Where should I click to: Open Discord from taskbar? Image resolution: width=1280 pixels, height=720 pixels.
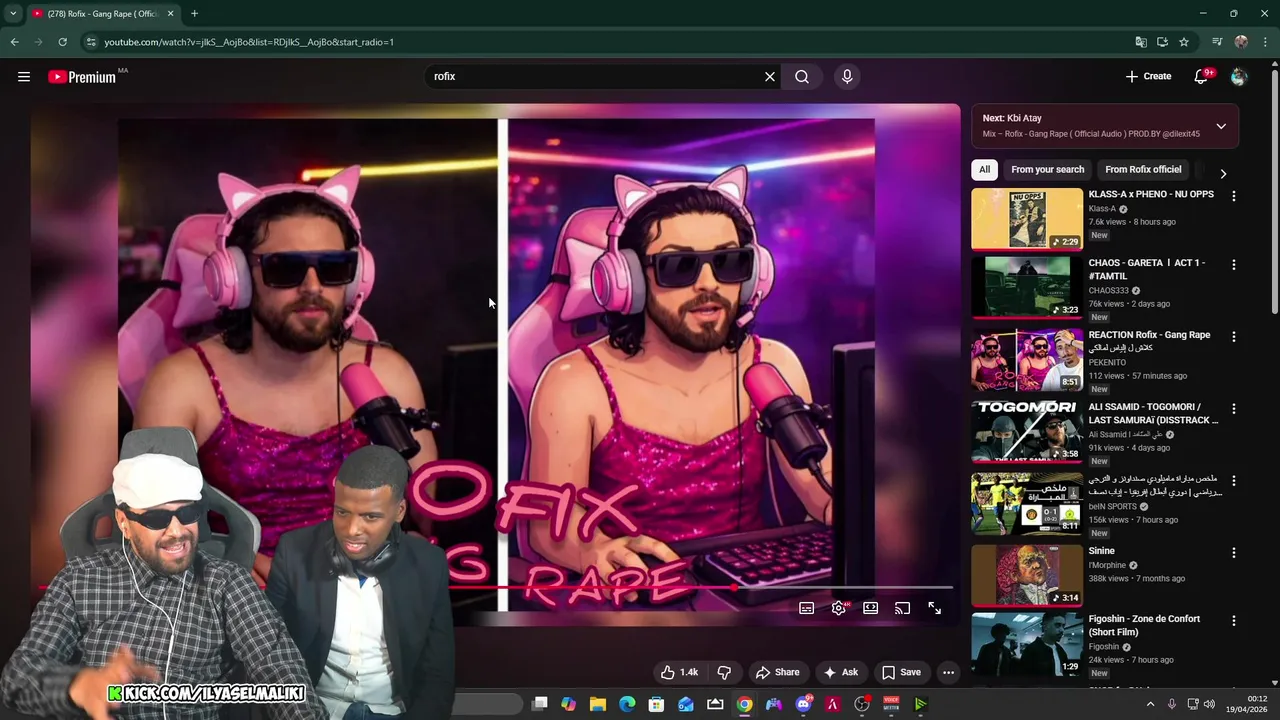(x=803, y=704)
